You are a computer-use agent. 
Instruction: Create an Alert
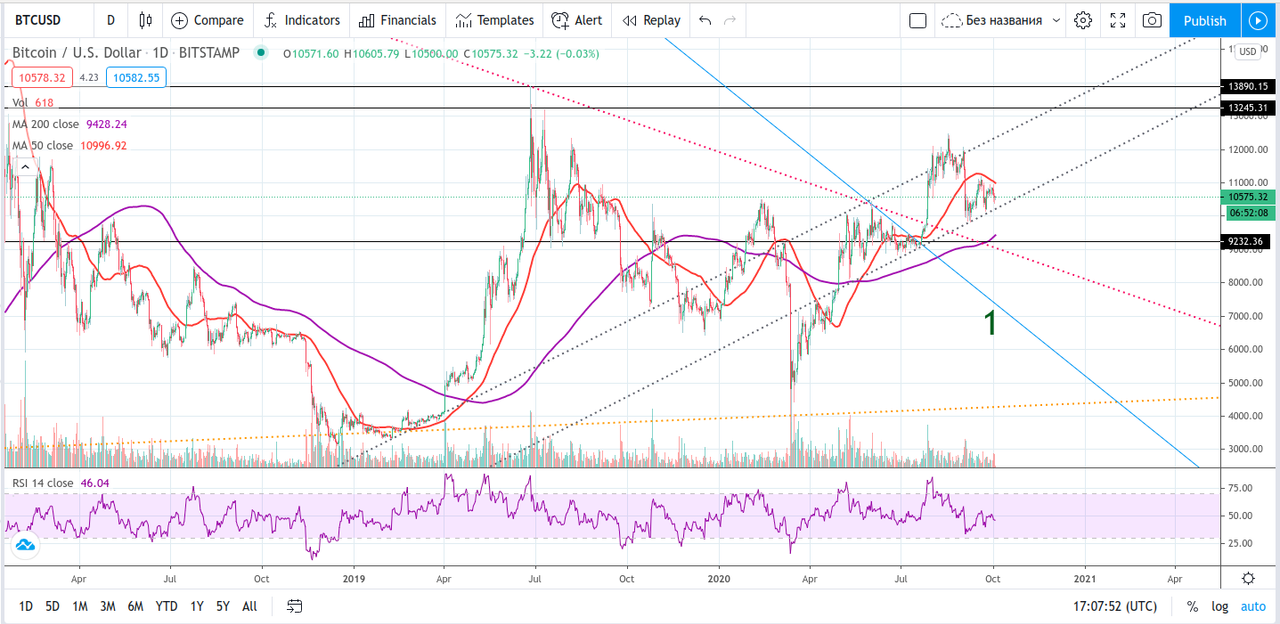[x=577, y=20]
